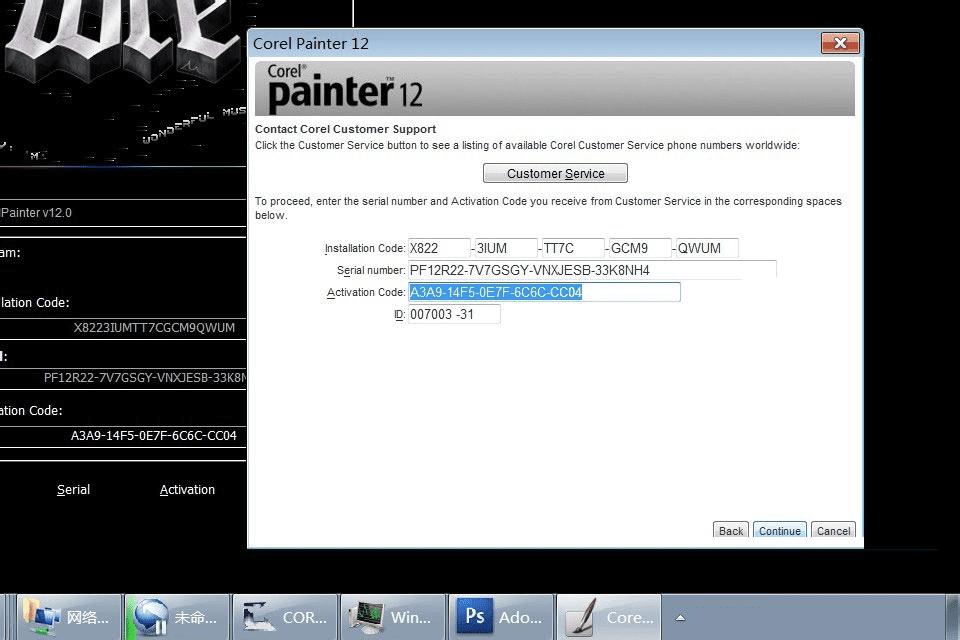Click the Activation button in keygen window
This screenshot has width=960, height=640.
point(187,489)
